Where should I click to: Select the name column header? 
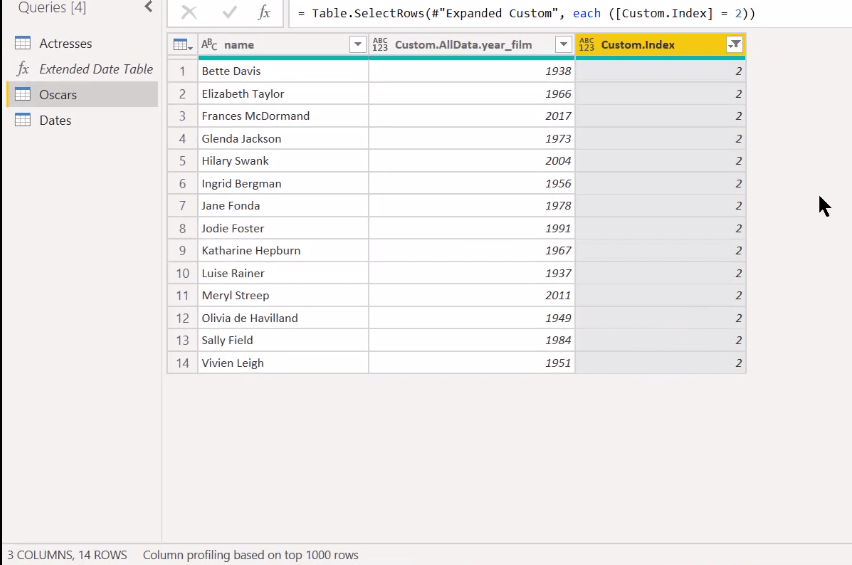(283, 45)
